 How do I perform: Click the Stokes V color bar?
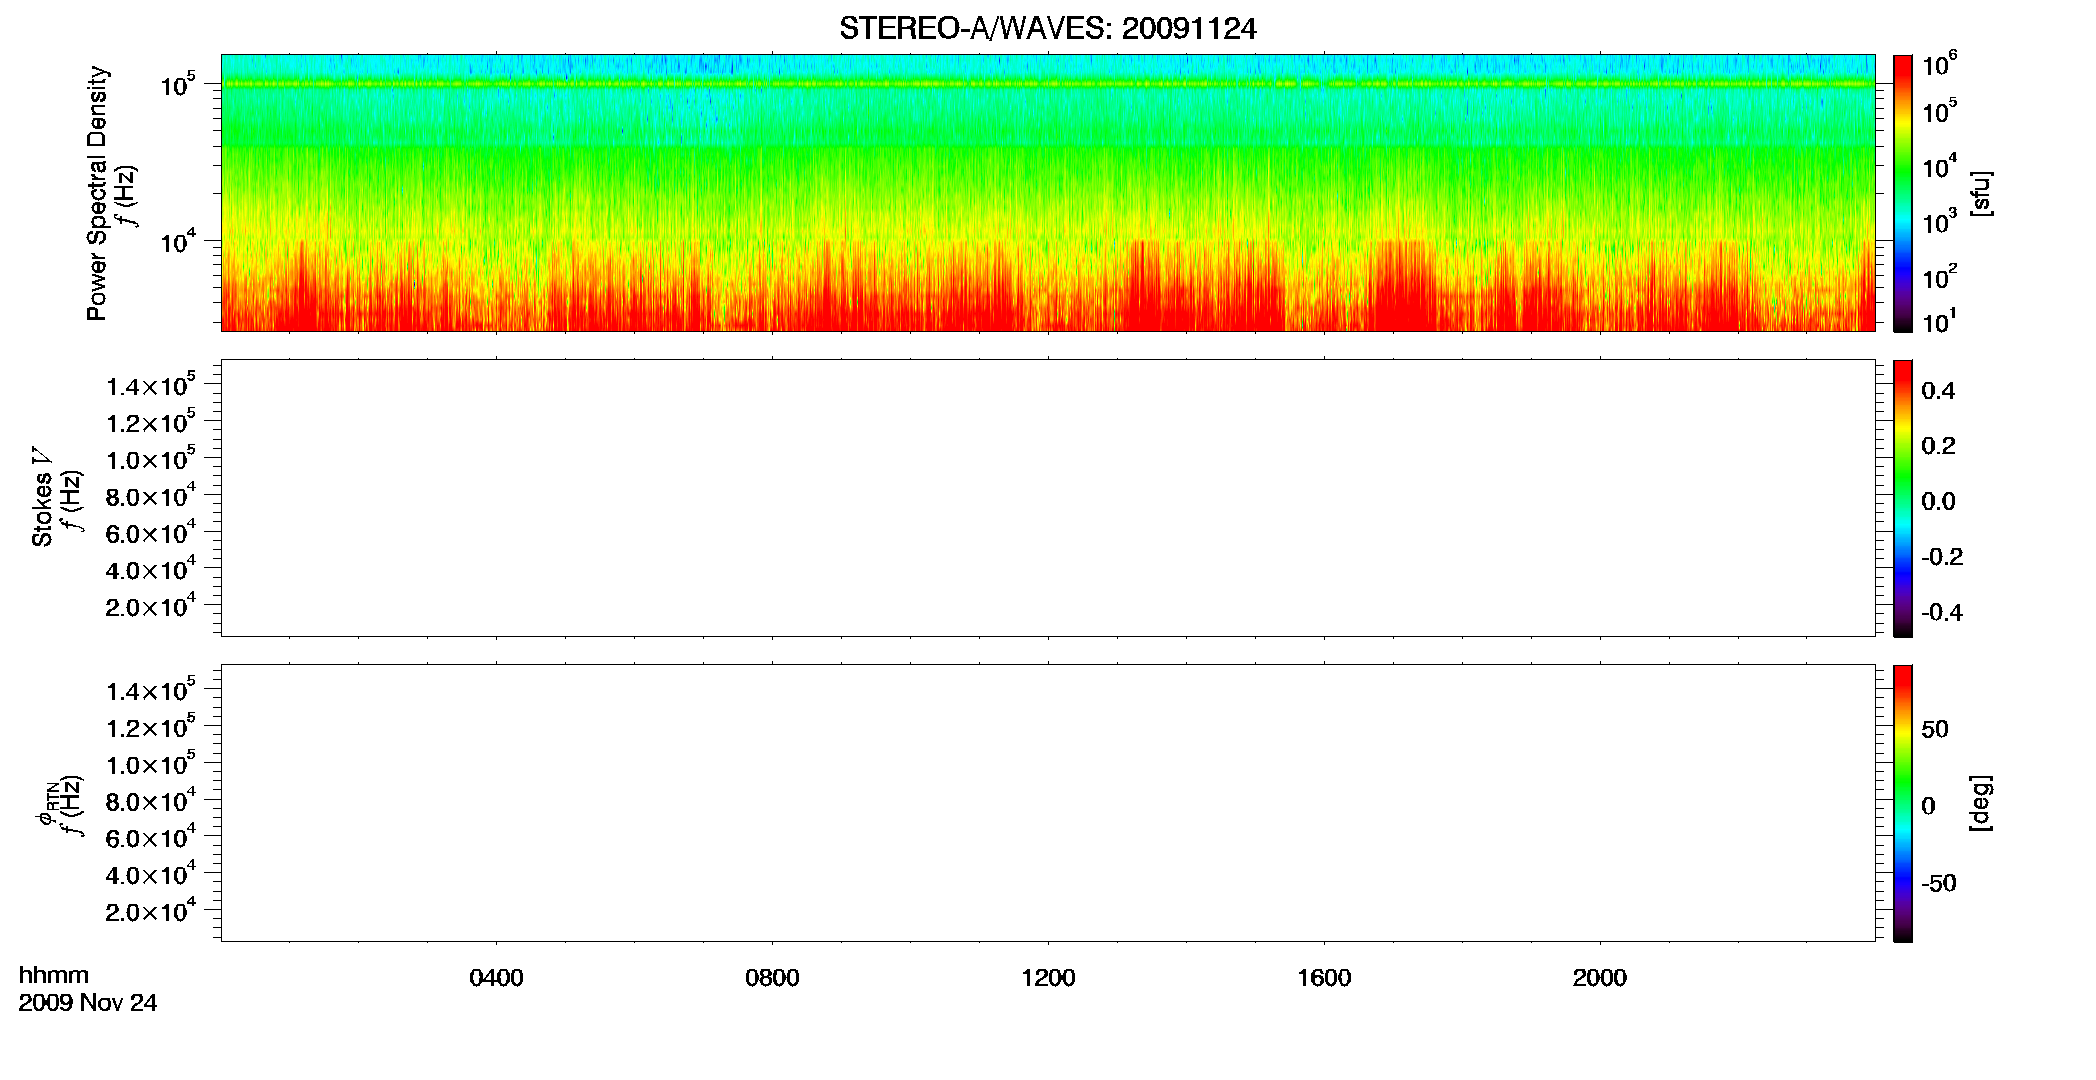click(1903, 498)
